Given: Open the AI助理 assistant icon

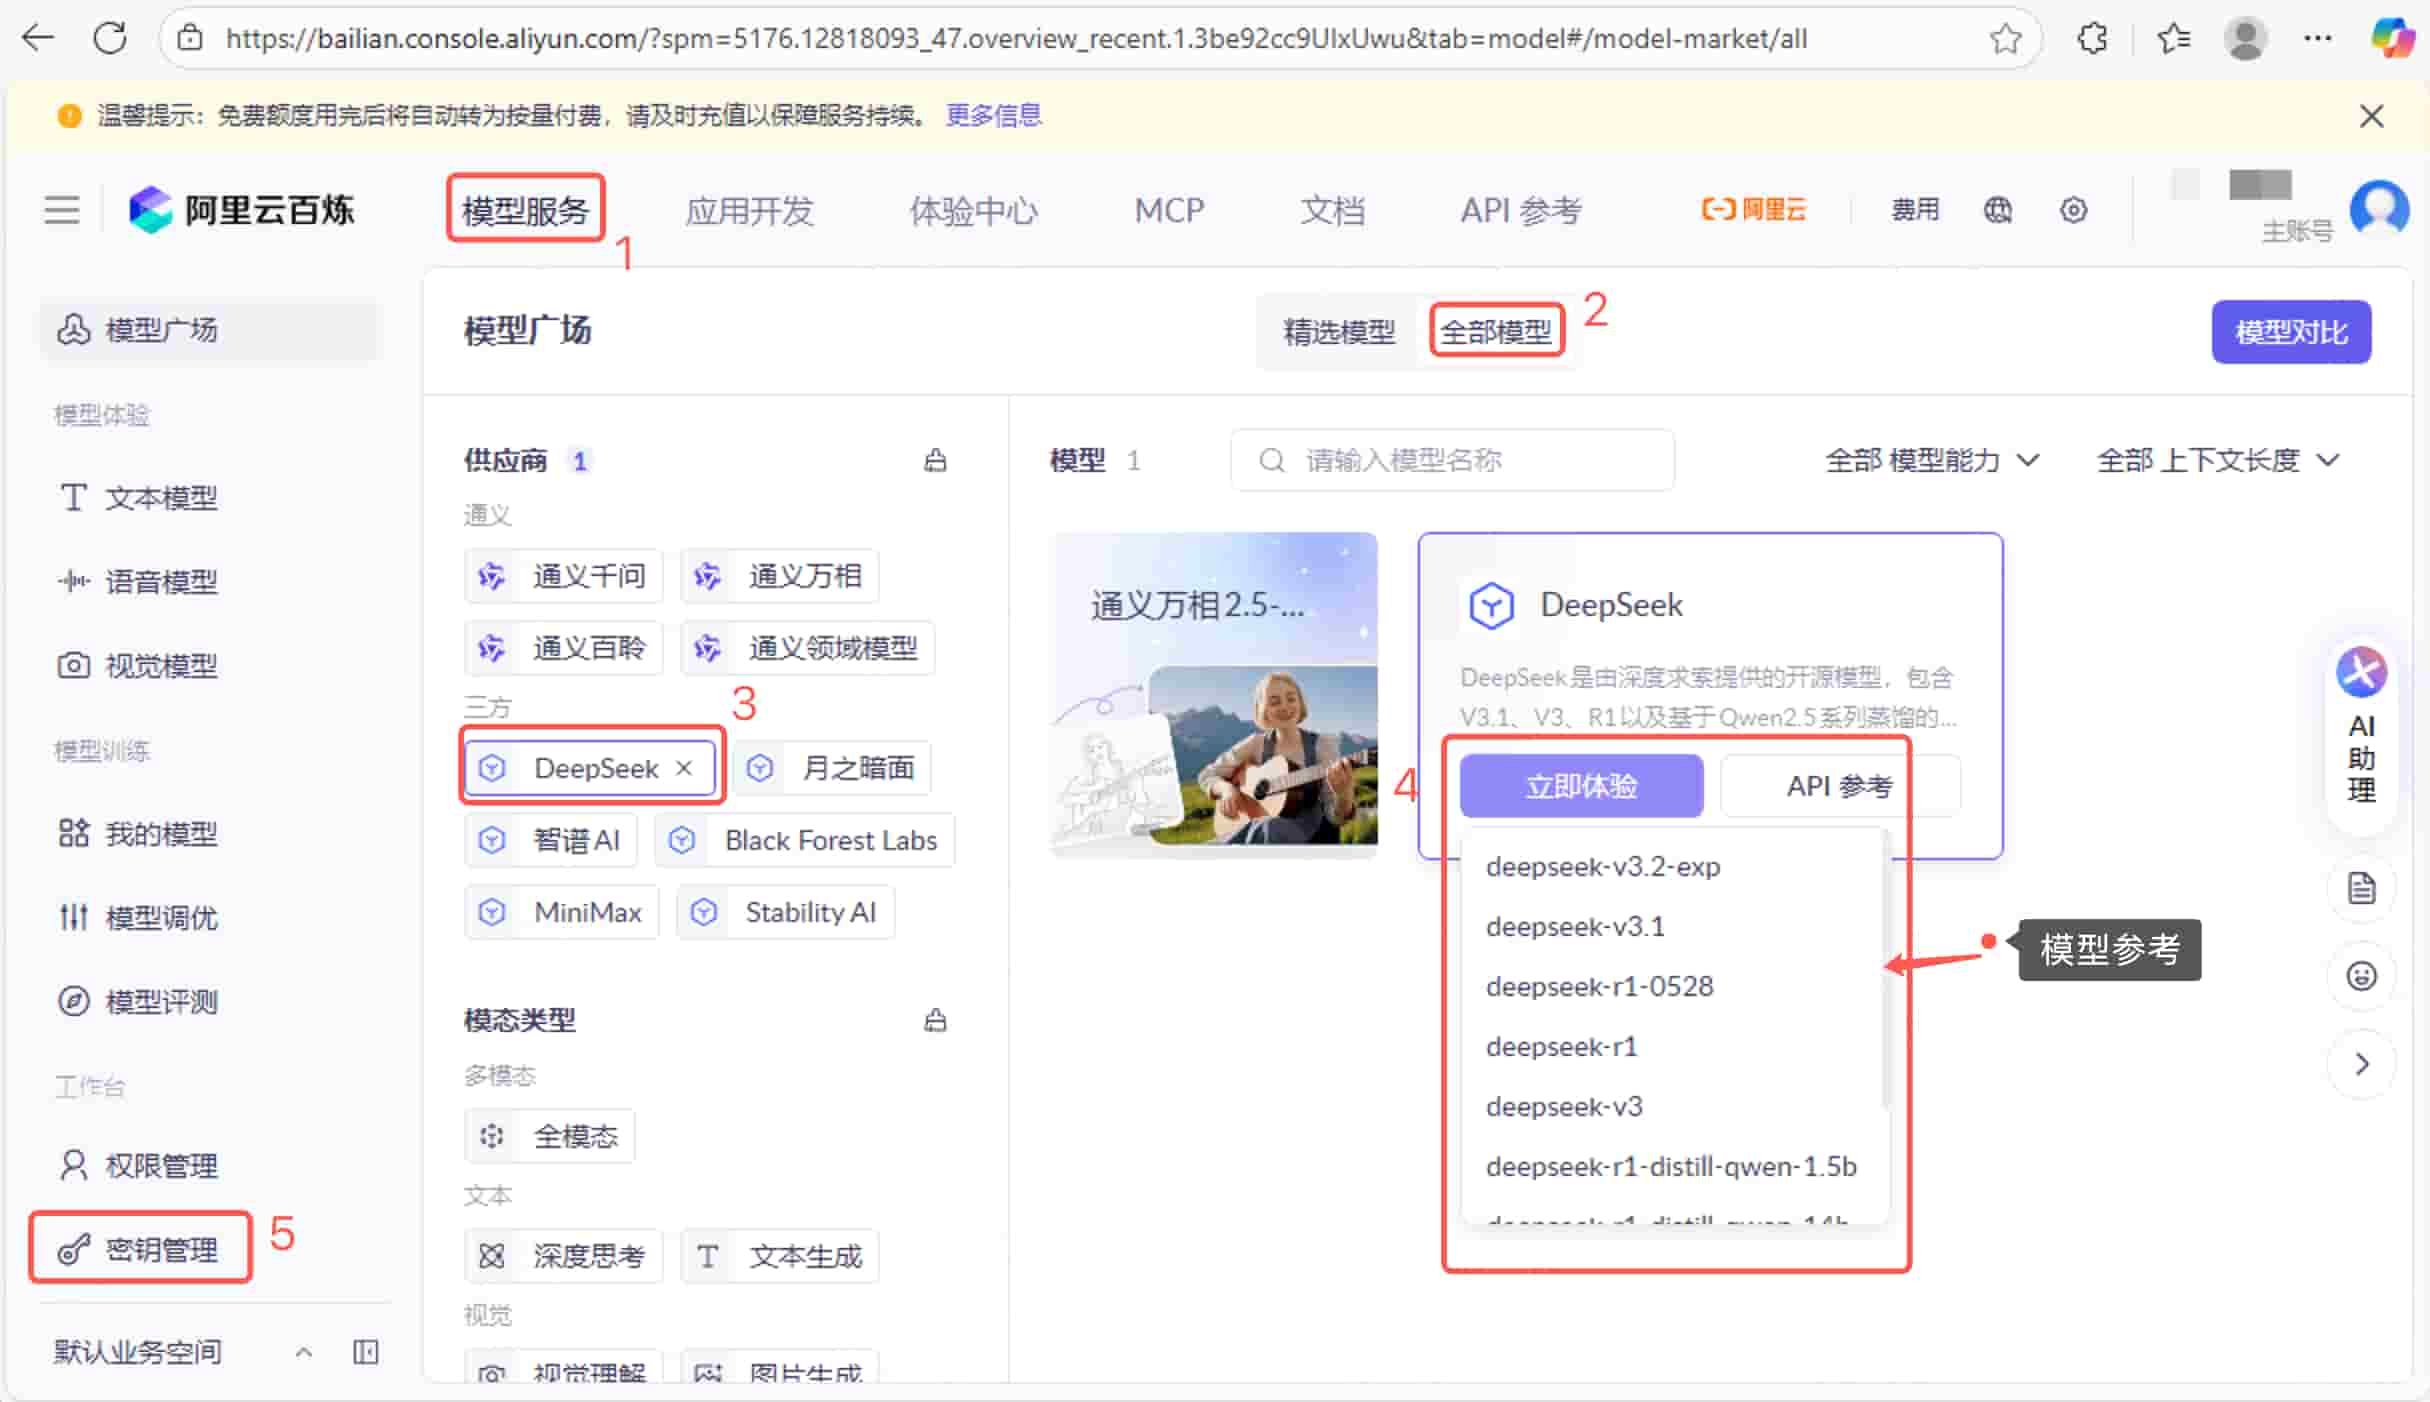Looking at the screenshot, I should point(2361,673).
